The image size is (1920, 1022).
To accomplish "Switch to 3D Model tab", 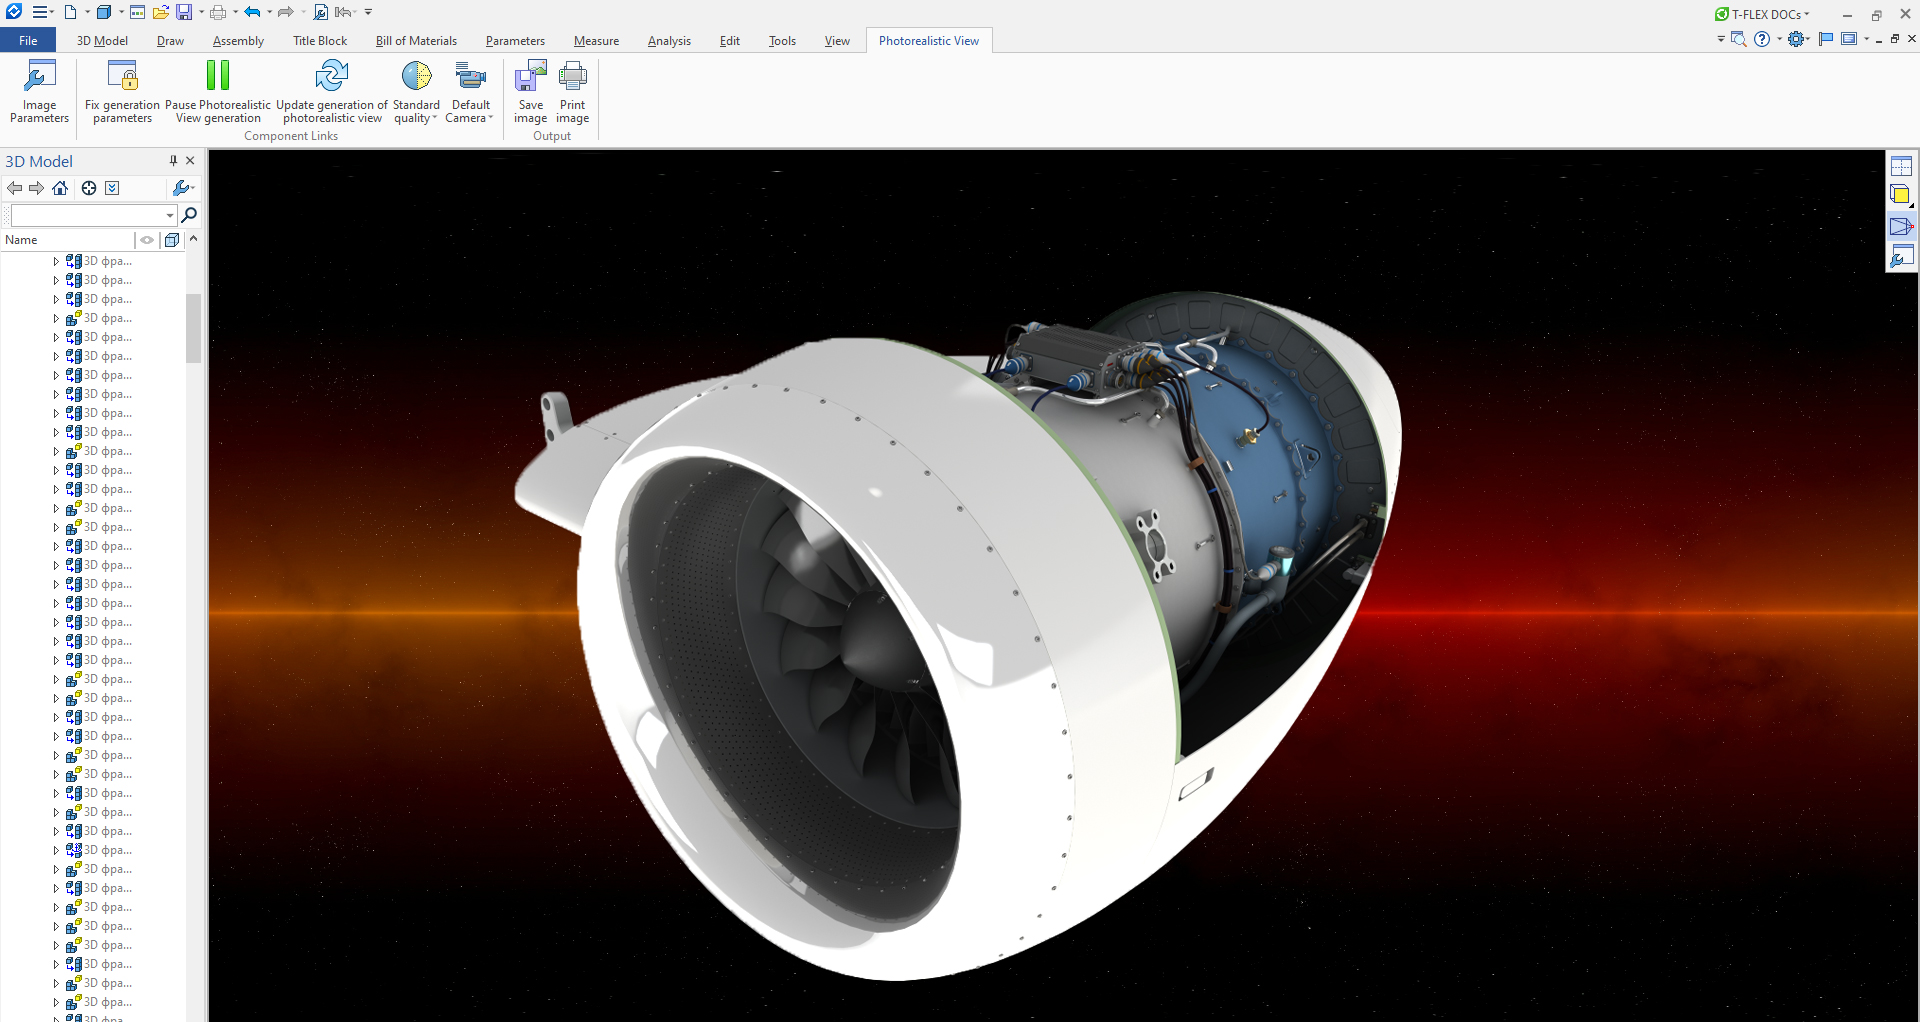I will [x=102, y=41].
